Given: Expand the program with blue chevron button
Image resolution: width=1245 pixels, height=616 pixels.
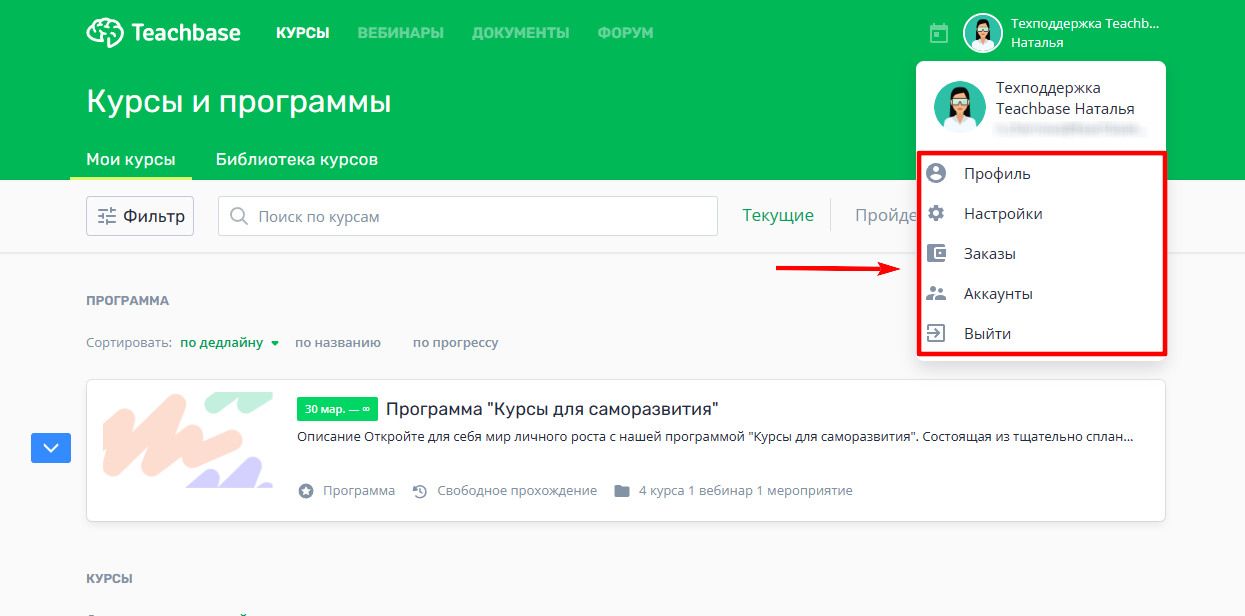Looking at the screenshot, I should pos(51,447).
